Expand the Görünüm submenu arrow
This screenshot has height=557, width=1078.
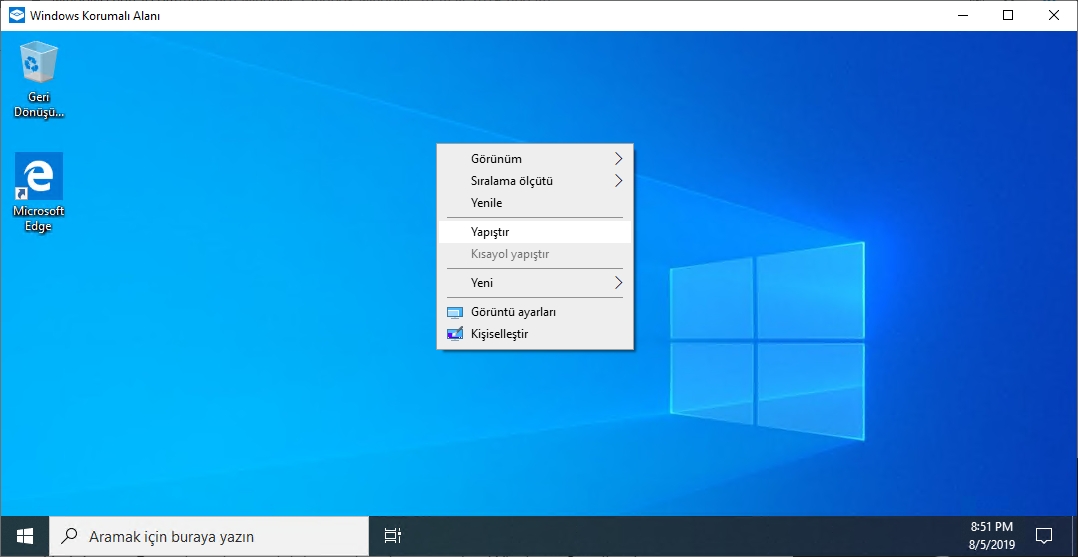(618, 159)
